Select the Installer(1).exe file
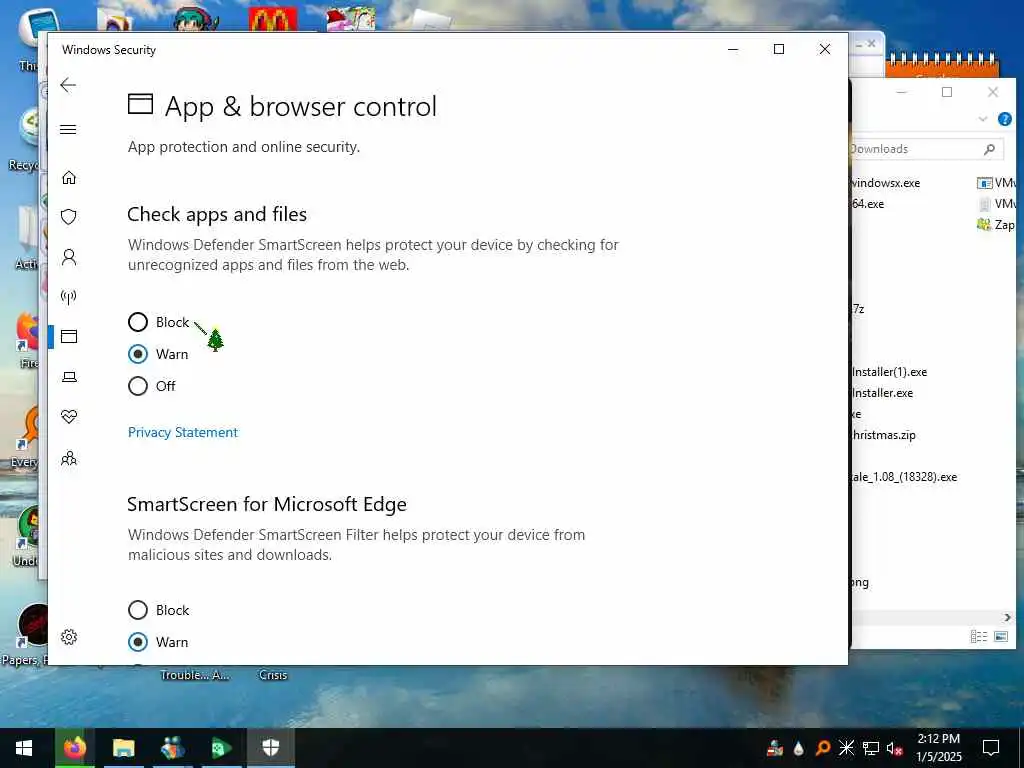This screenshot has width=1024, height=768. pos(889,372)
